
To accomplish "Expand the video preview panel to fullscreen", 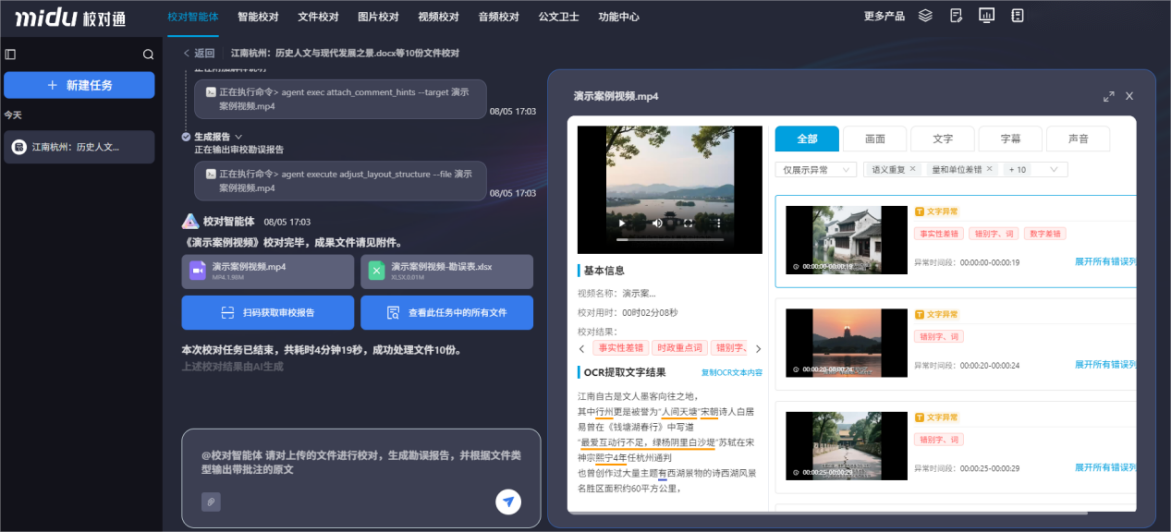I will [x=1108, y=96].
